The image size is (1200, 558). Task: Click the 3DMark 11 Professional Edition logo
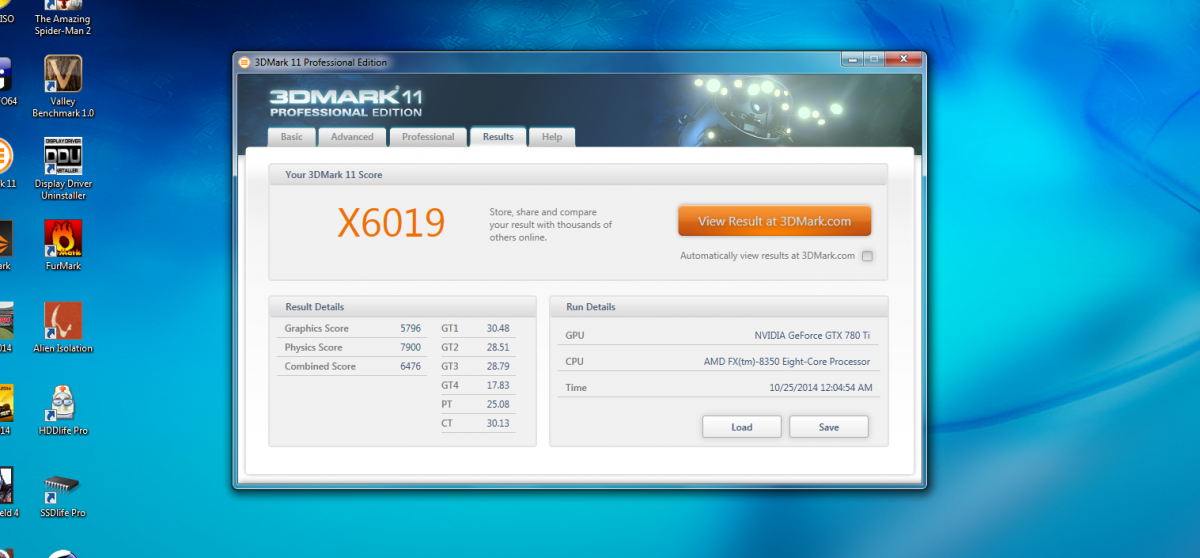click(x=347, y=102)
